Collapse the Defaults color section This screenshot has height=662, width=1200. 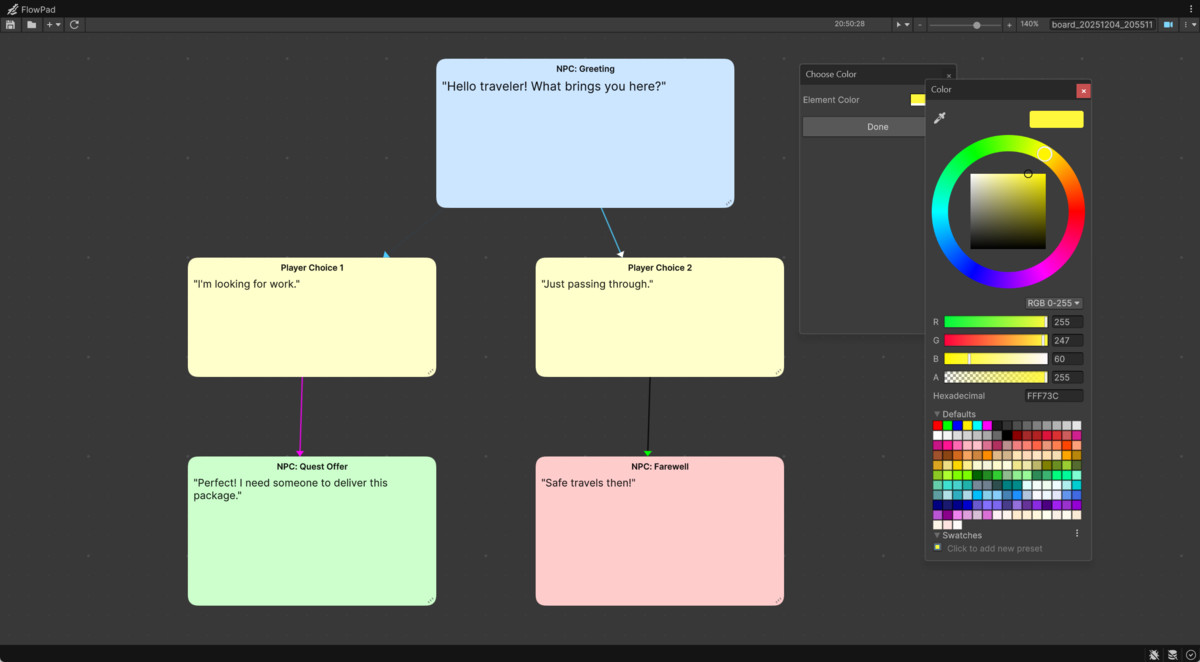point(937,413)
